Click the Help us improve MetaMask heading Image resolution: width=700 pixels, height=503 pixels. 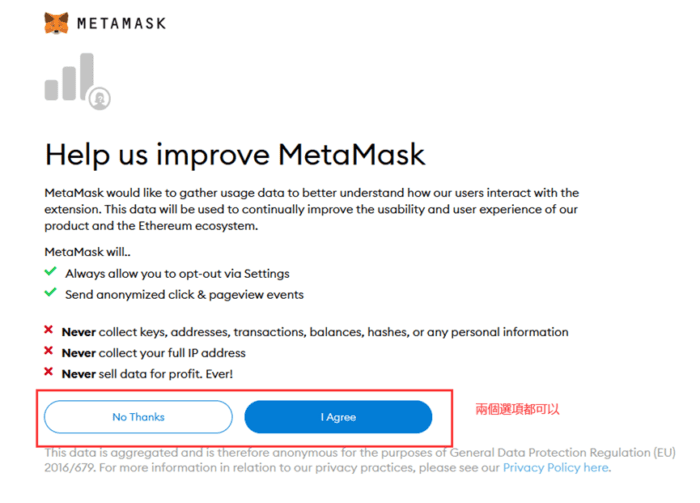235,155
